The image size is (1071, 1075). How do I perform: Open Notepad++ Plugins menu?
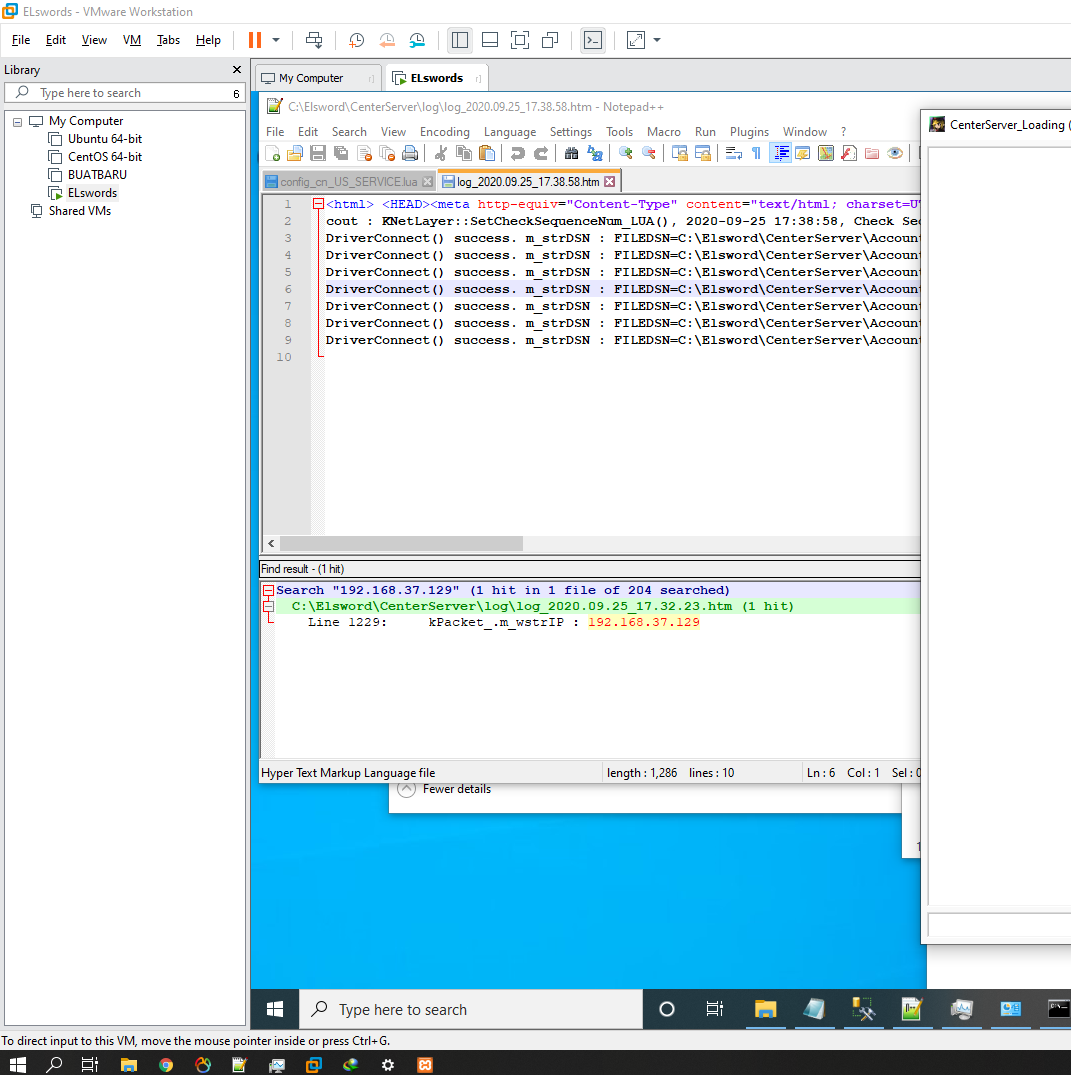point(749,132)
